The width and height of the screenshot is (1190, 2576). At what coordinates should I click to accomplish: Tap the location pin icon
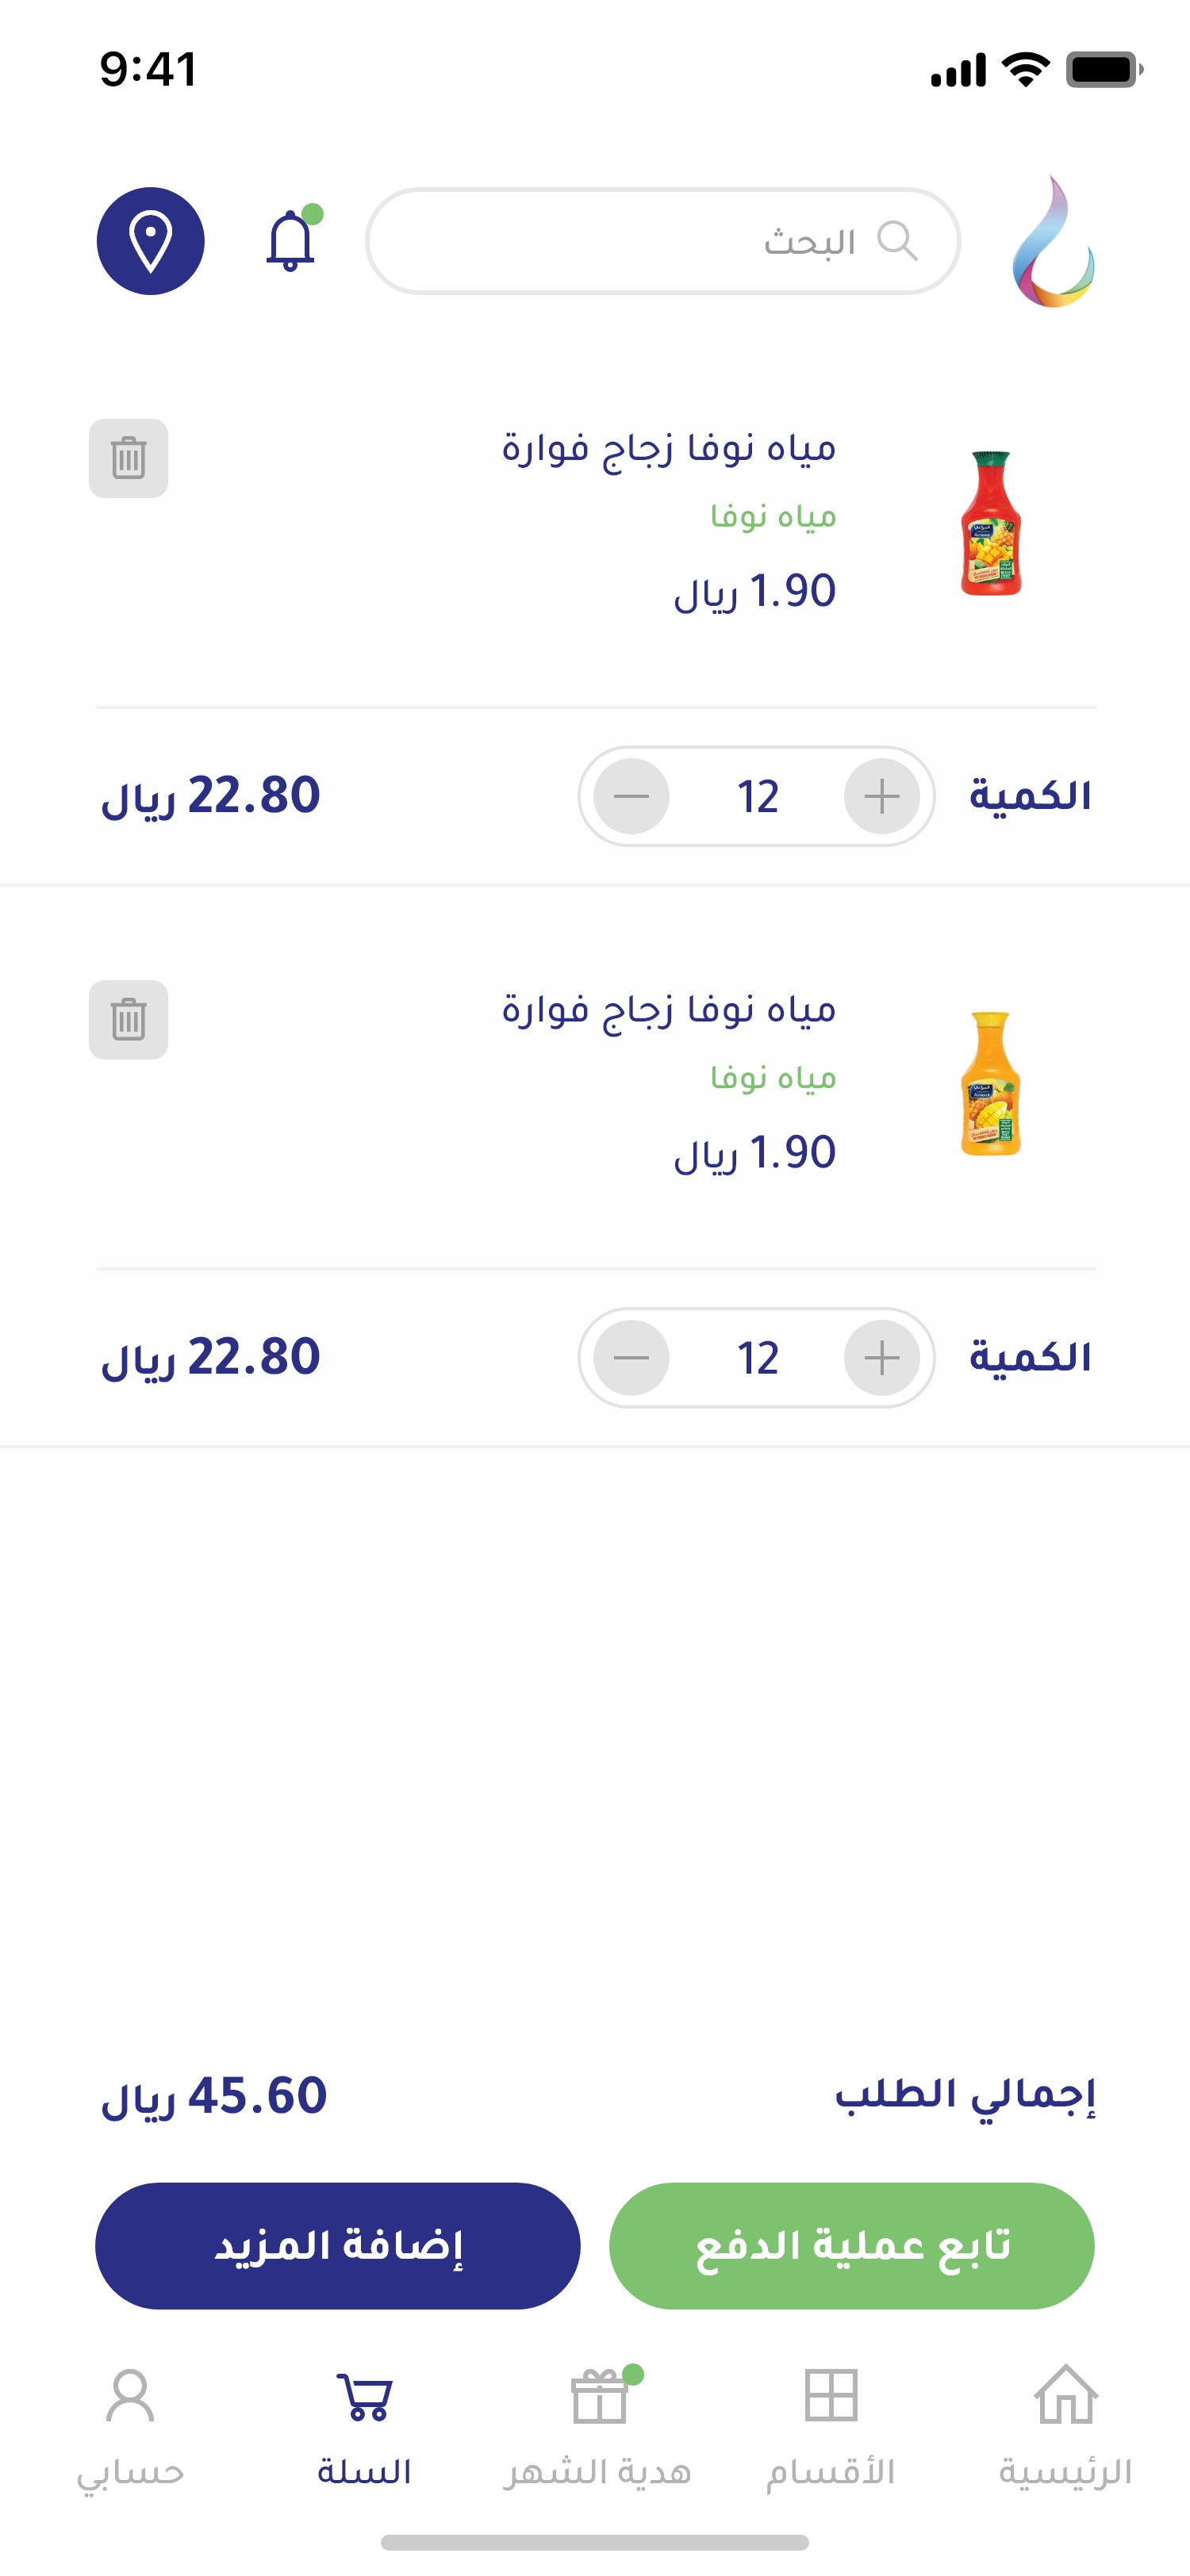coord(150,241)
